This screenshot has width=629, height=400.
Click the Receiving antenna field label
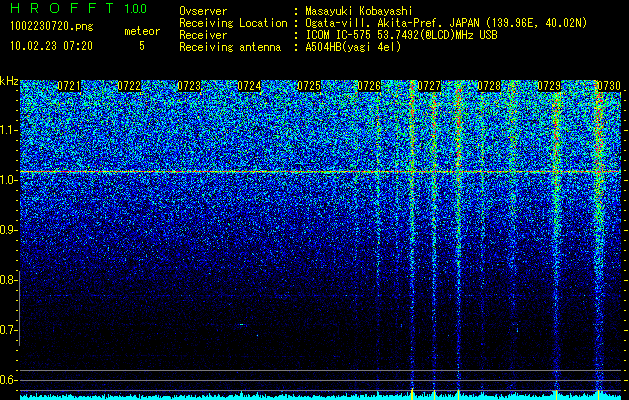[230, 47]
